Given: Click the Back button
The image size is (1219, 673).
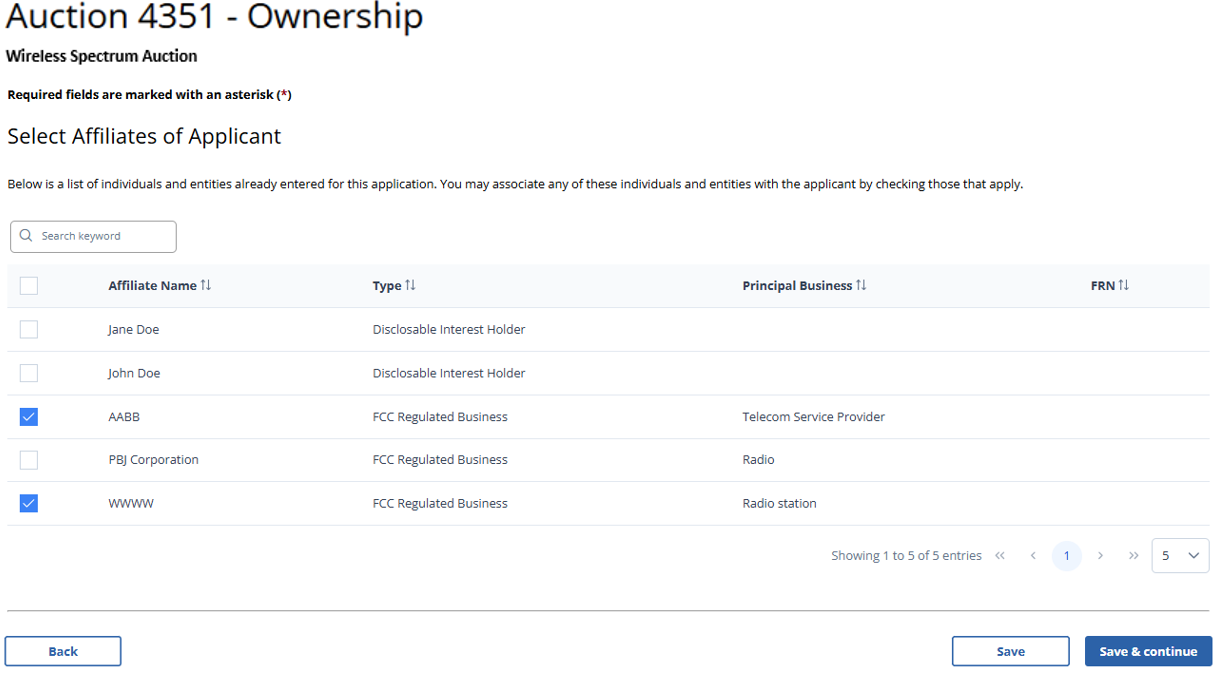Looking at the screenshot, I should (x=63, y=651).
